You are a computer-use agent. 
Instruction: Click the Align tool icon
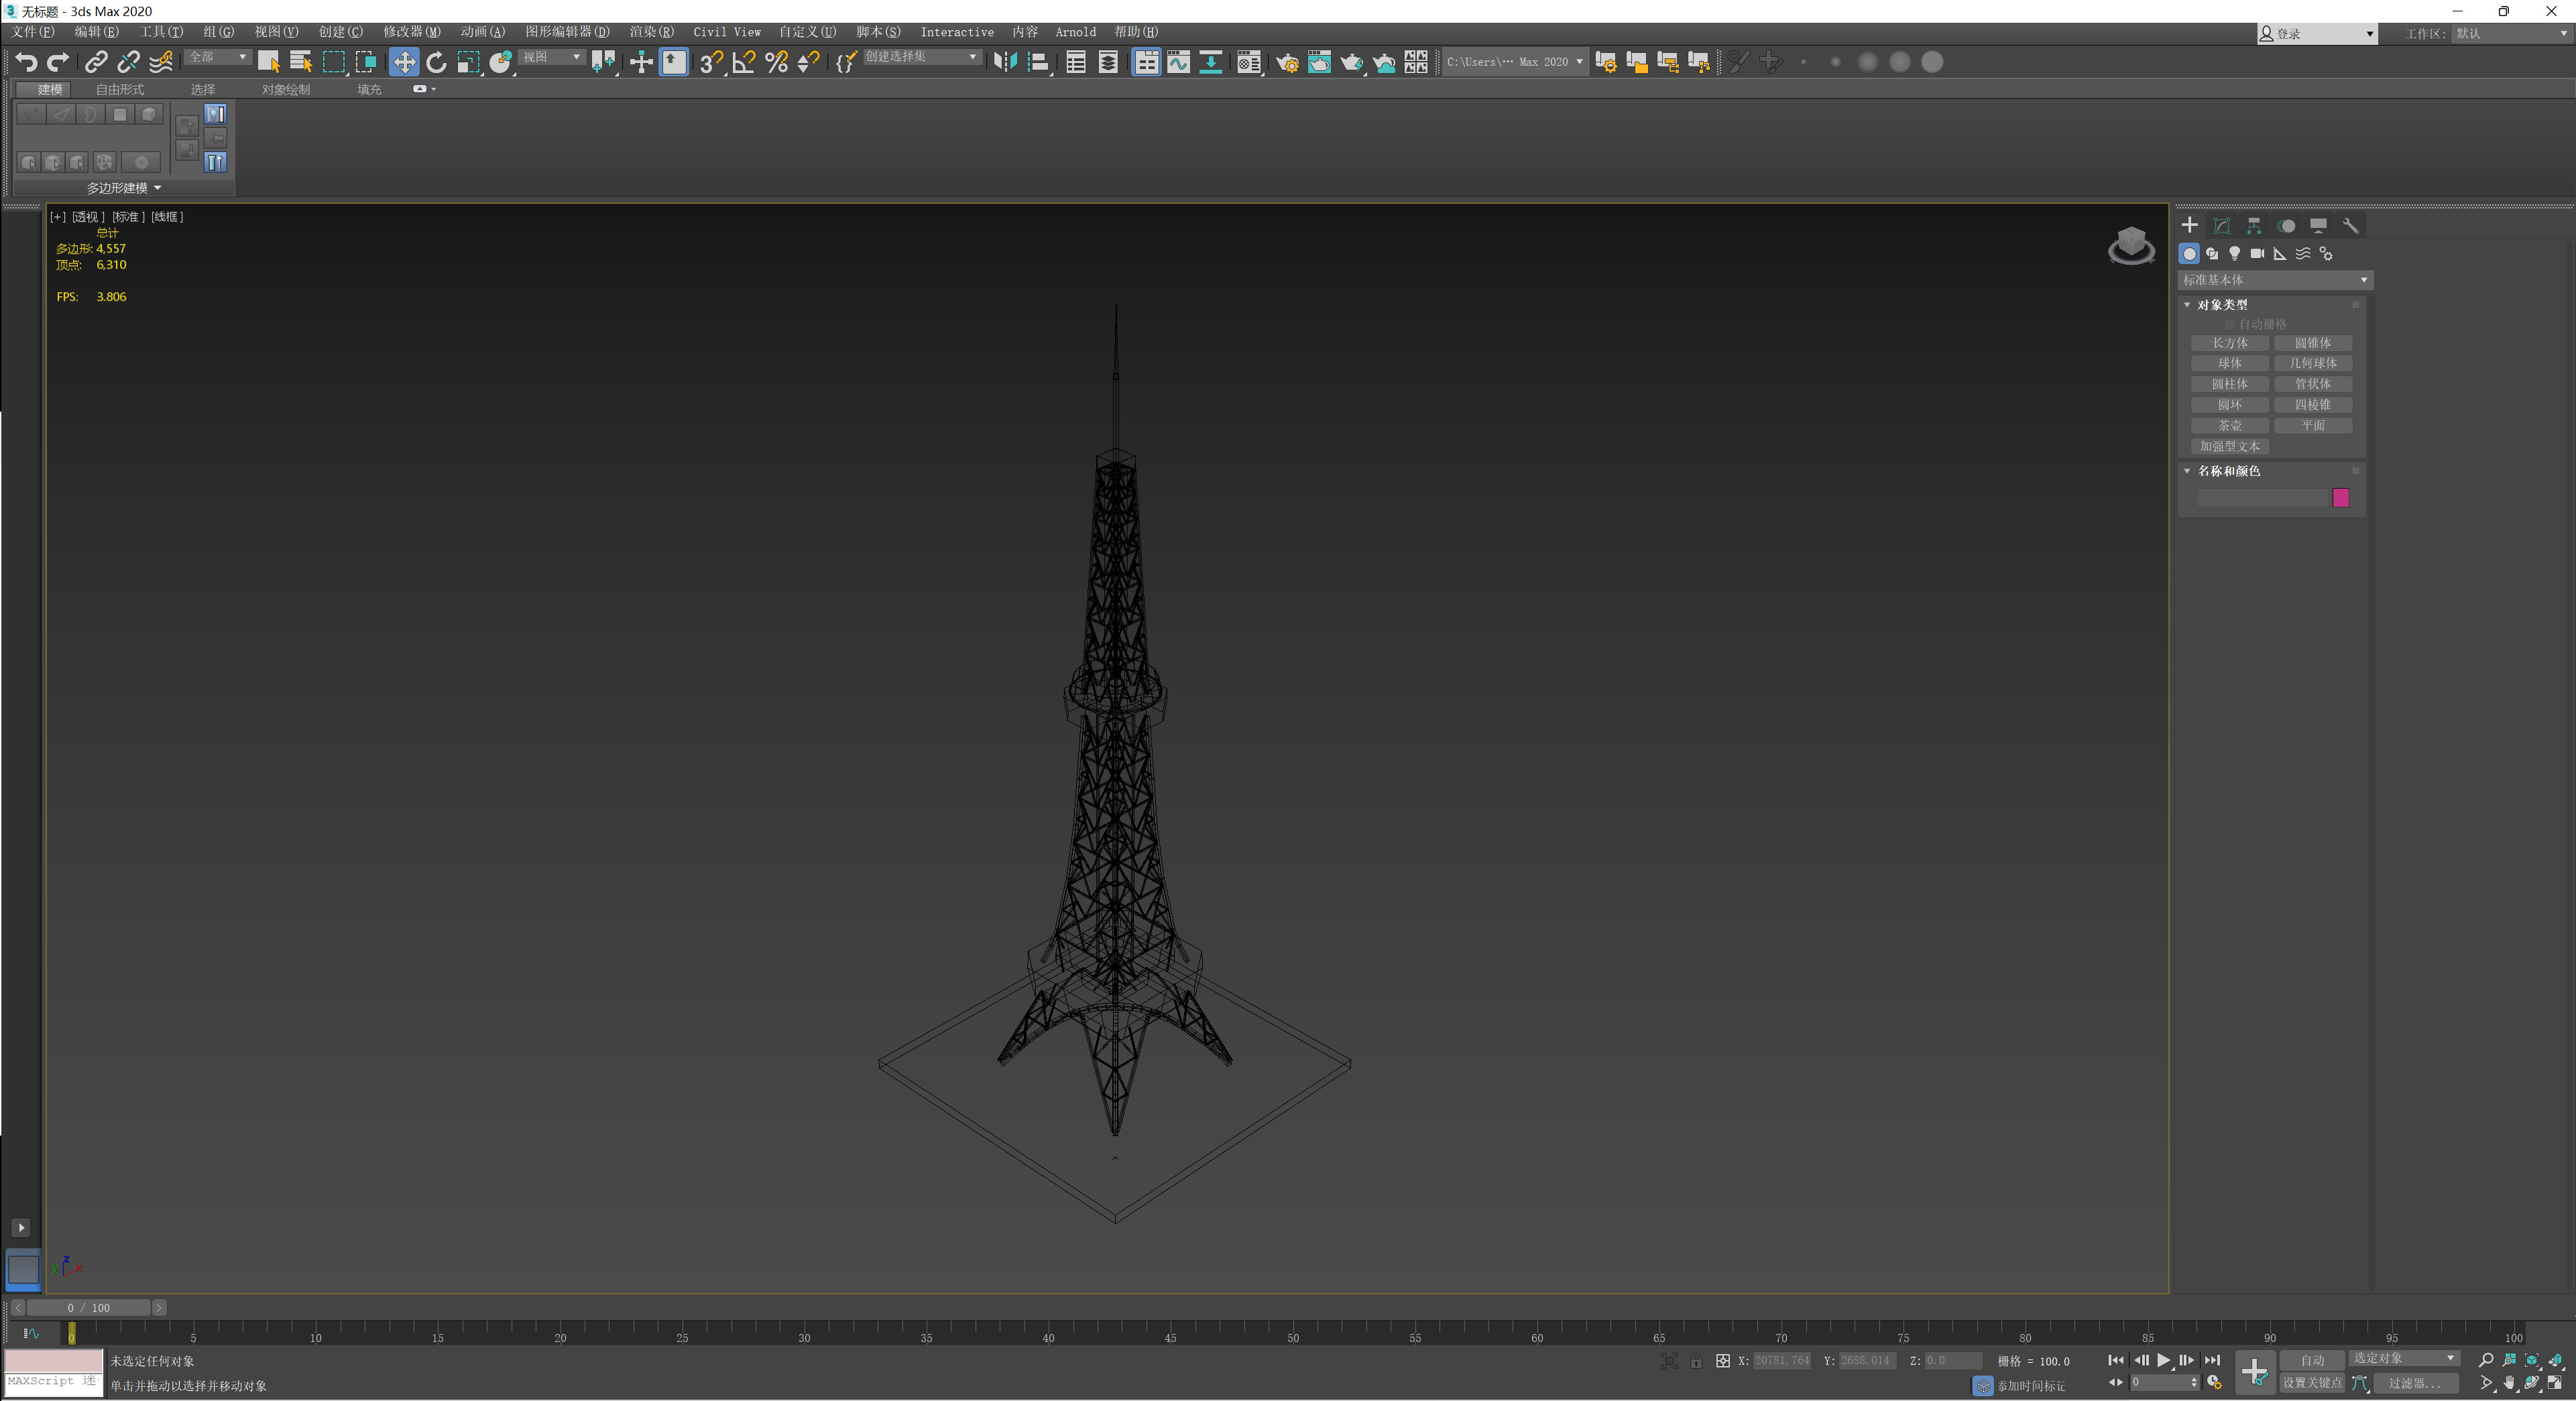[1038, 62]
